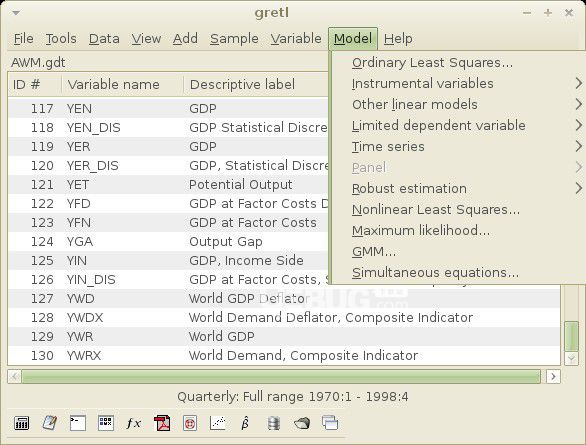Screen dimensions: 586x445
Task: Open the gretl console icon
Action: tap(78, 423)
